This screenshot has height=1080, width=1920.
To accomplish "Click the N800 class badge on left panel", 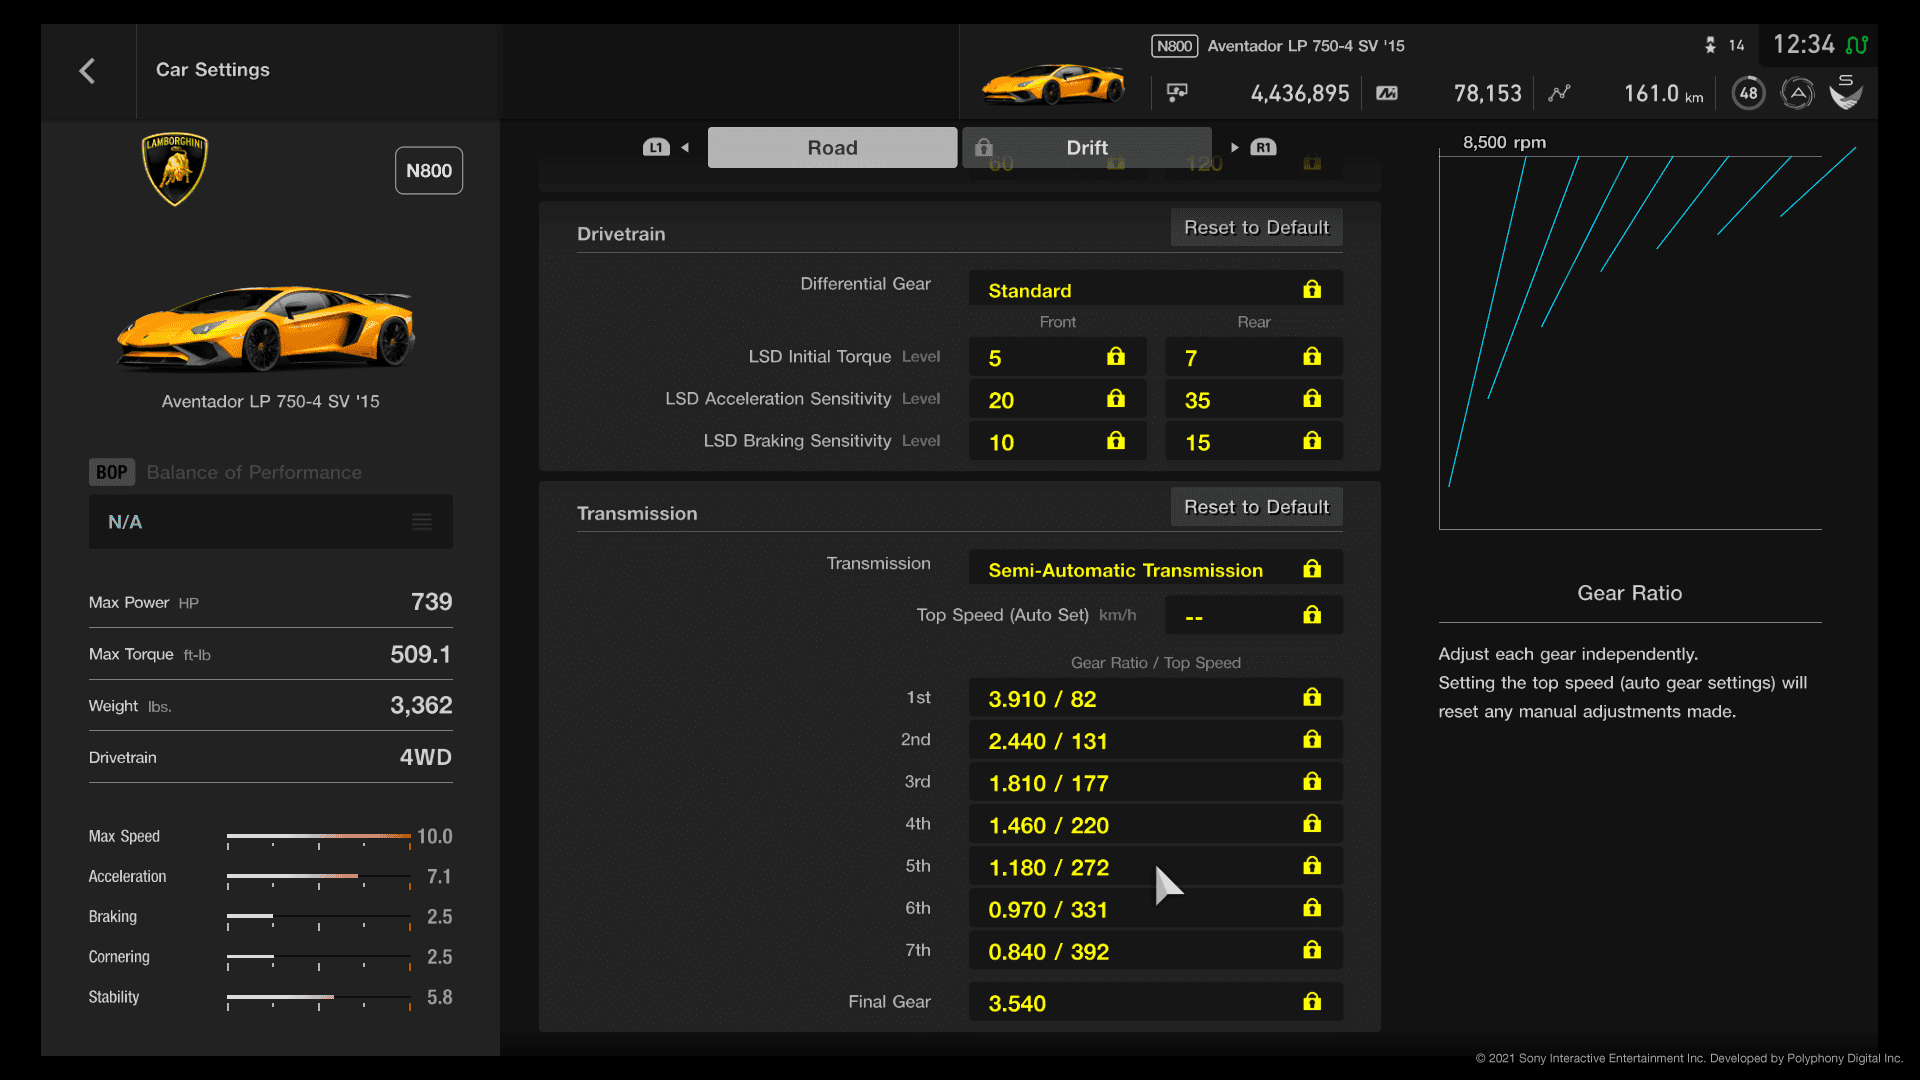I will tap(429, 170).
